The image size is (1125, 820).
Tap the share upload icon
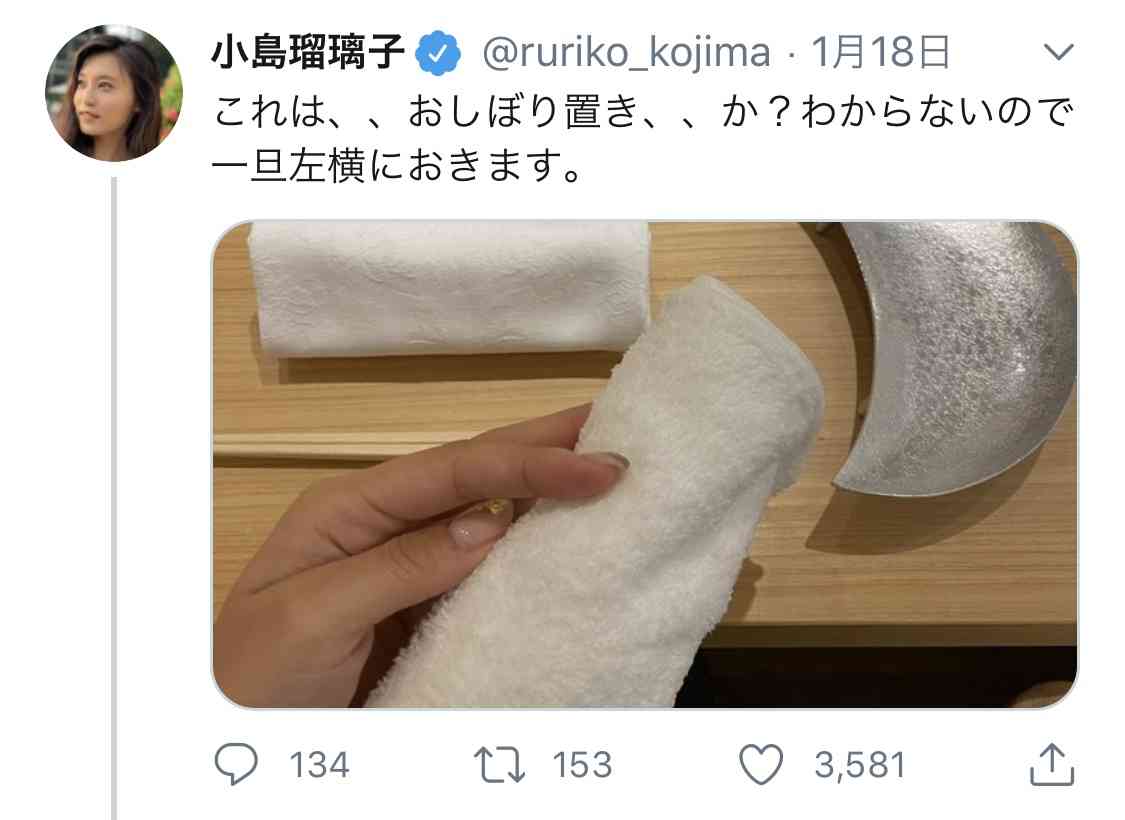(1052, 764)
